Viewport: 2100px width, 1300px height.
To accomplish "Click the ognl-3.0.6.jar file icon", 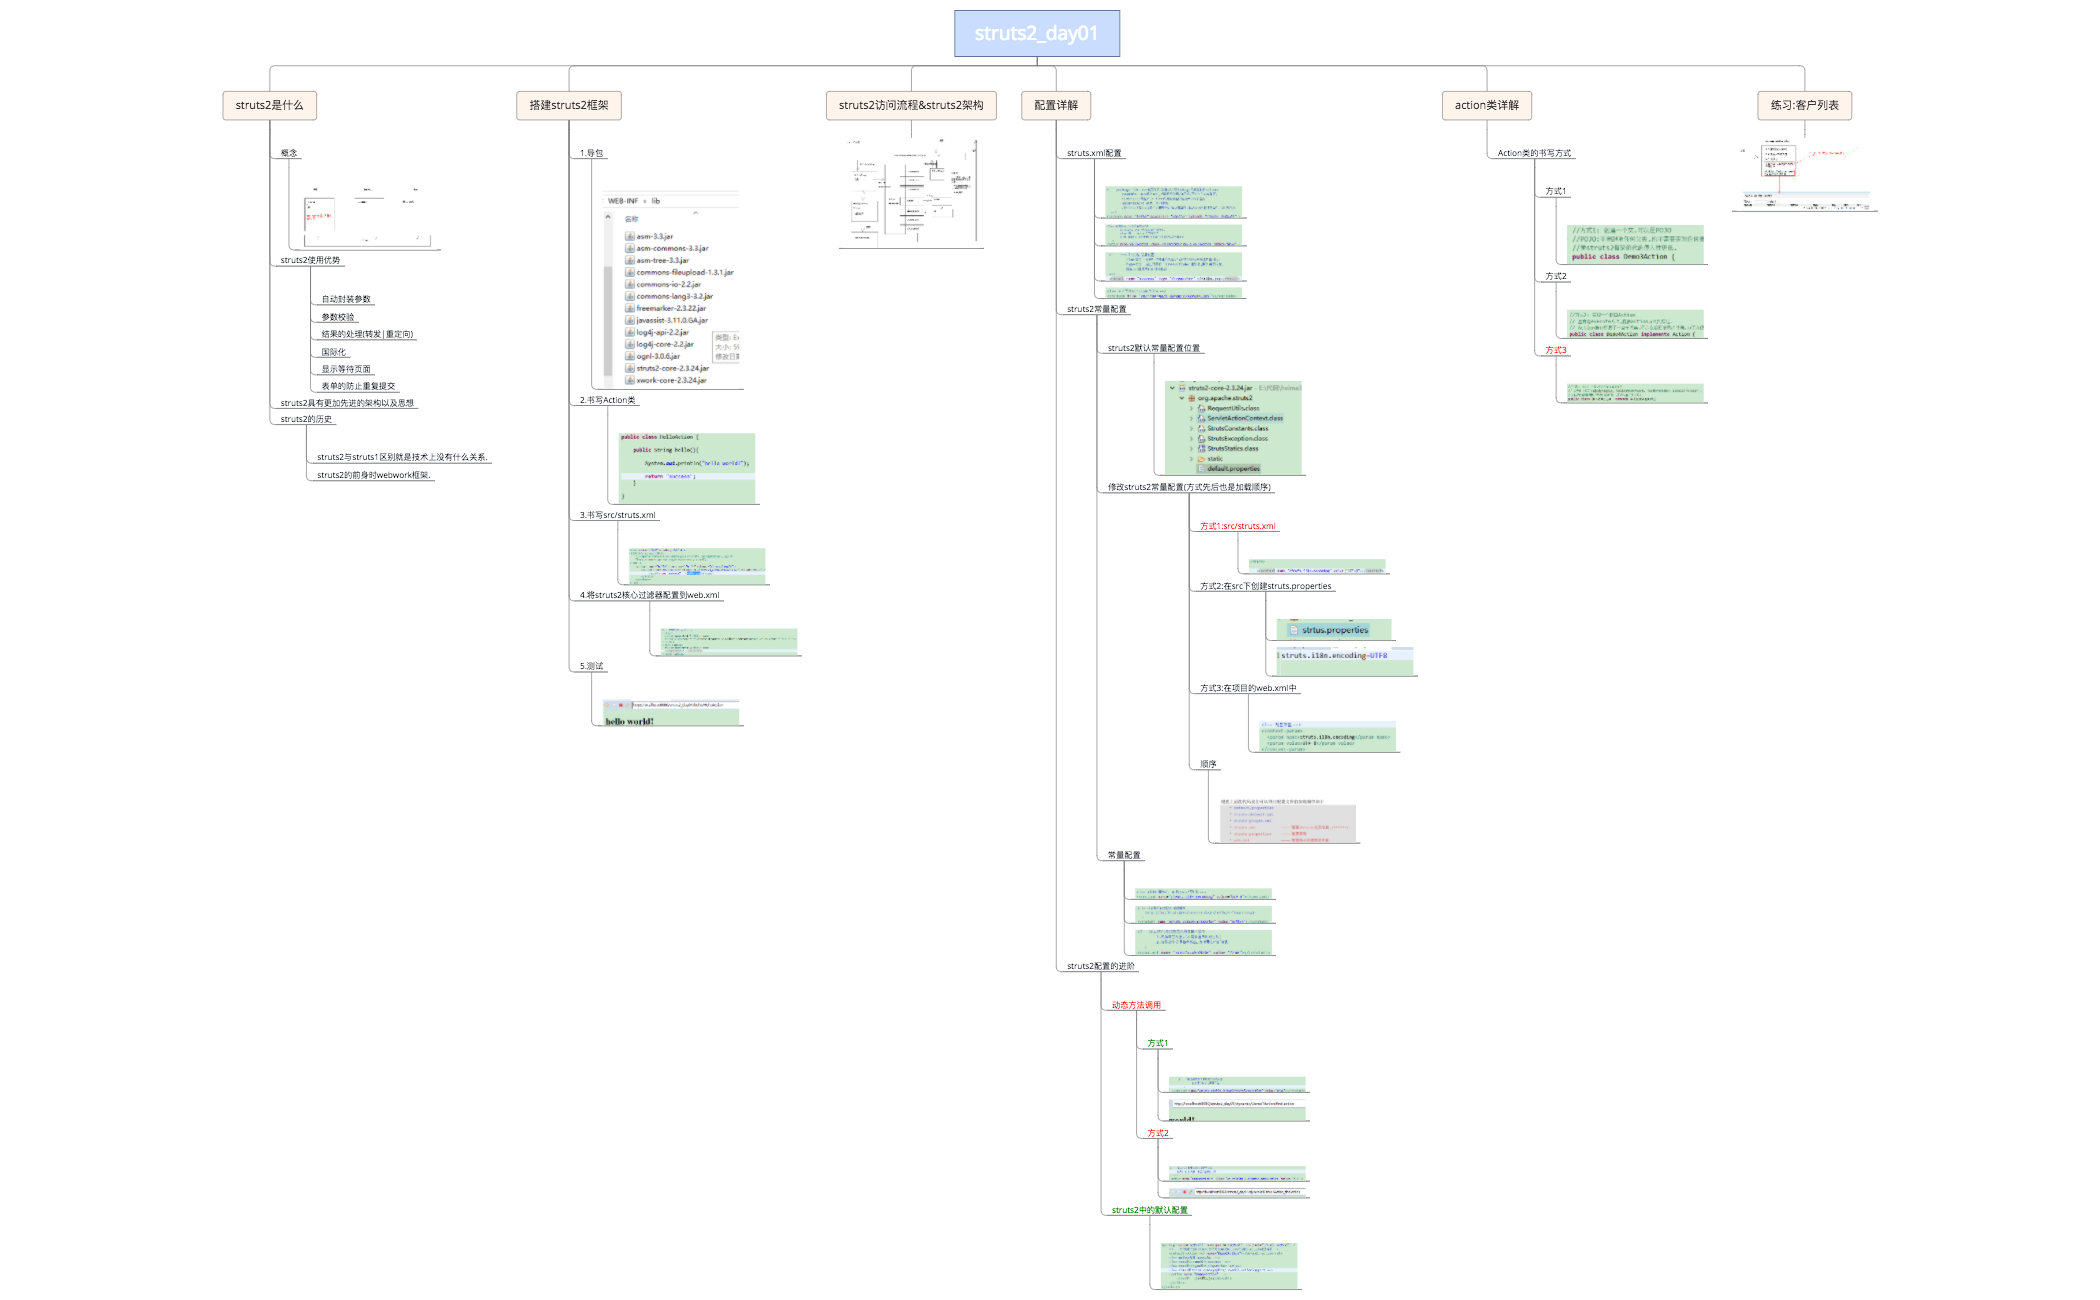I will coord(630,356).
